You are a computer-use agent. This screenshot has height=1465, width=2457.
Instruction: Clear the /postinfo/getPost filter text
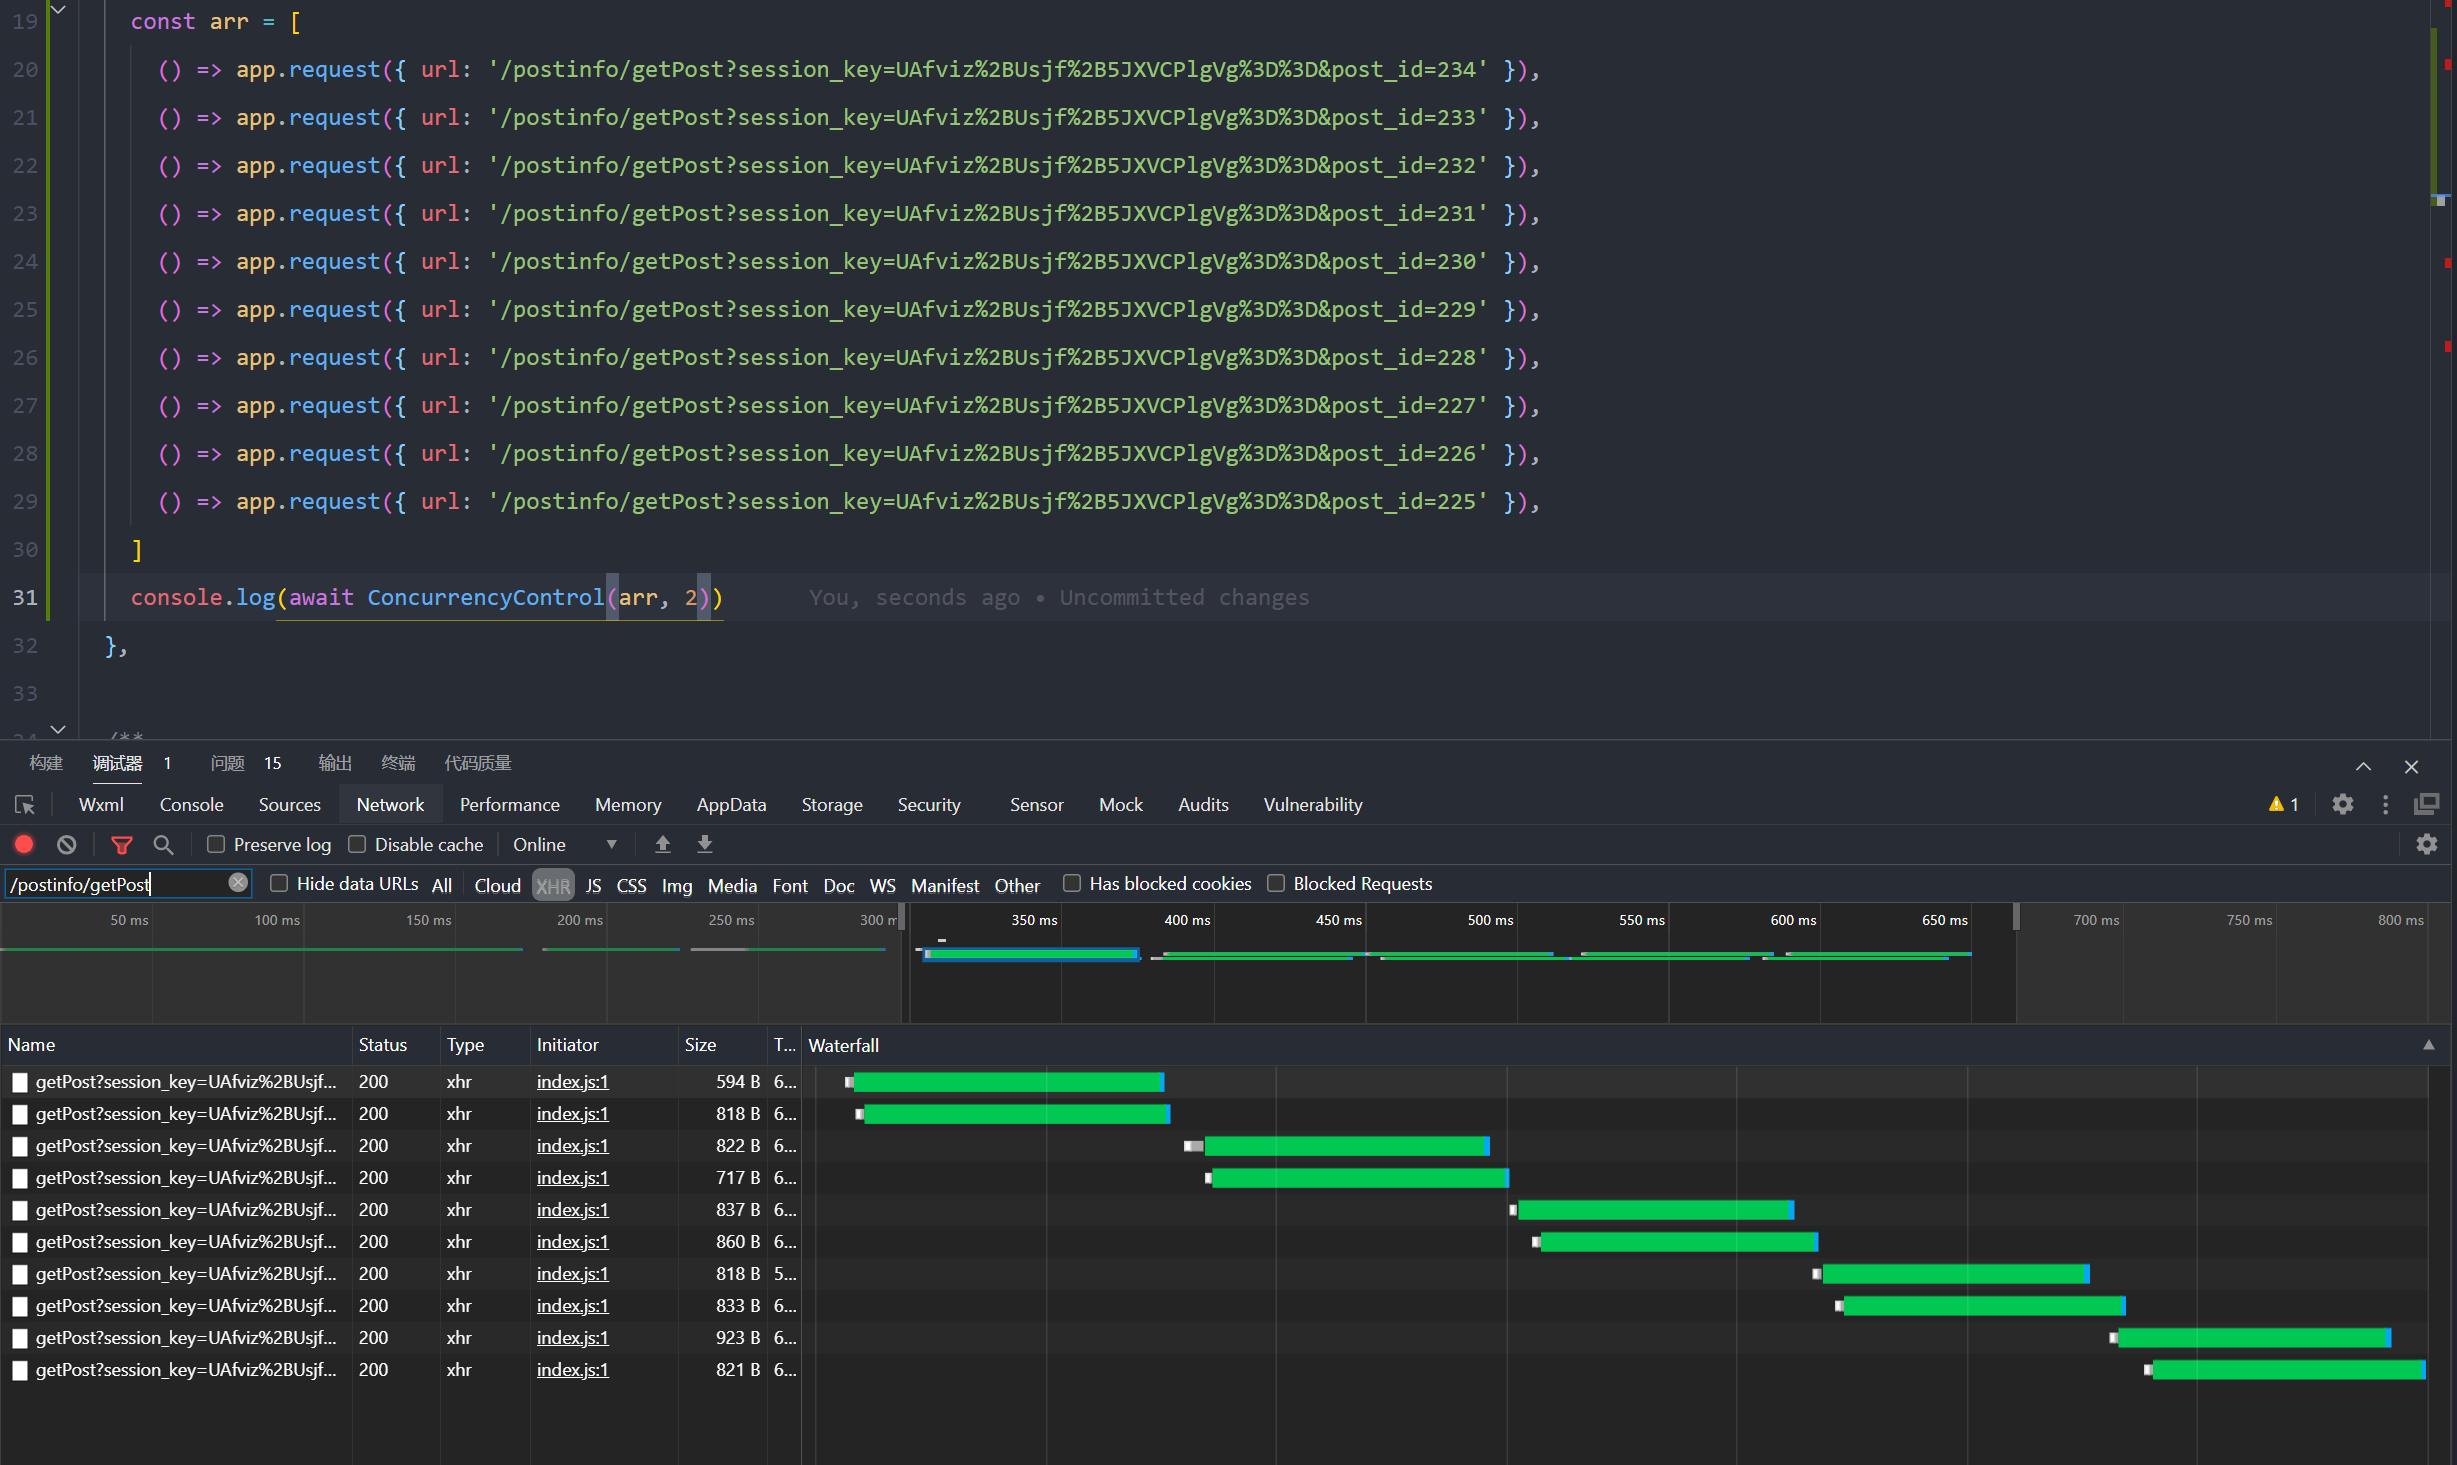238,883
